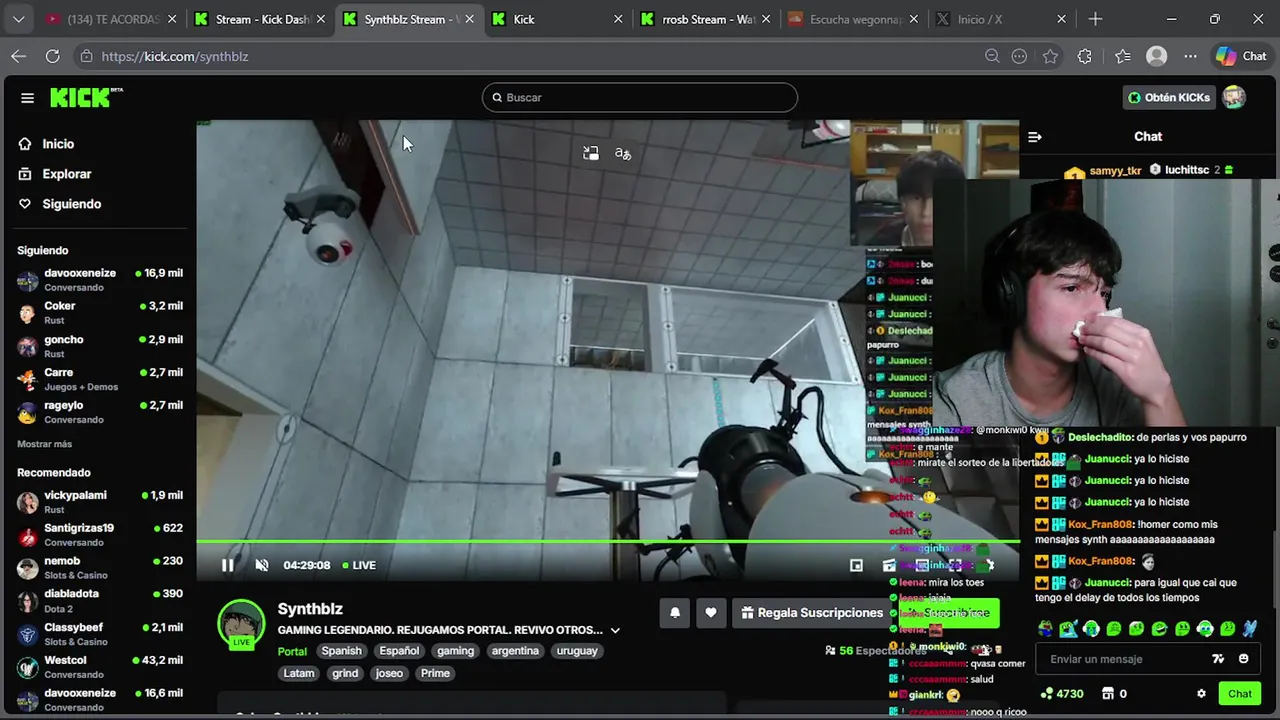
Task: Open your Kick profile avatar menu
Action: (x=1234, y=97)
